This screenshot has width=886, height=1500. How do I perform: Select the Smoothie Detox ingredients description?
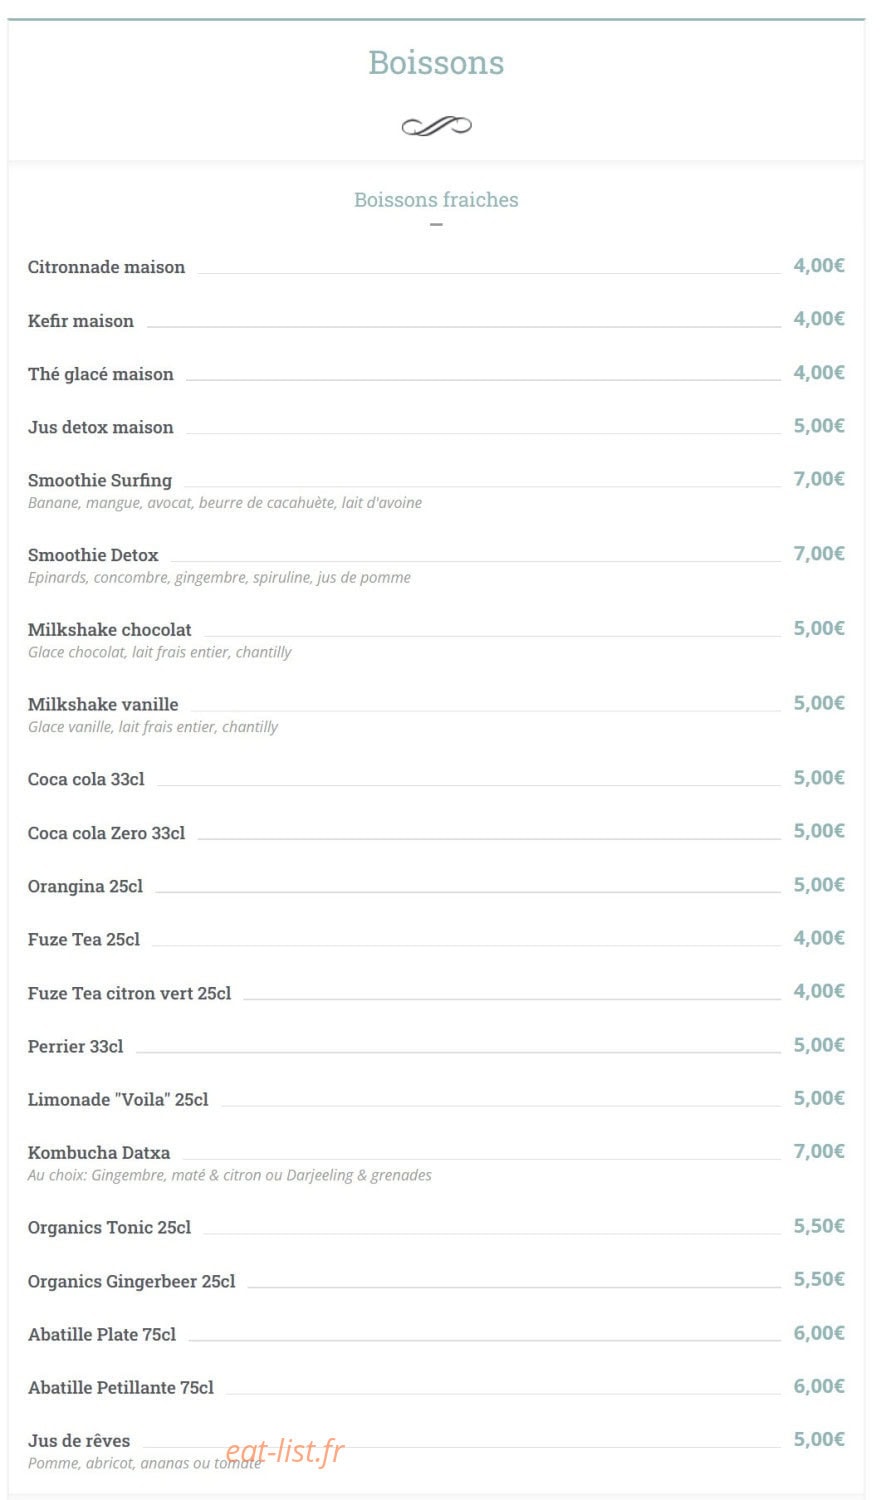coord(219,578)
